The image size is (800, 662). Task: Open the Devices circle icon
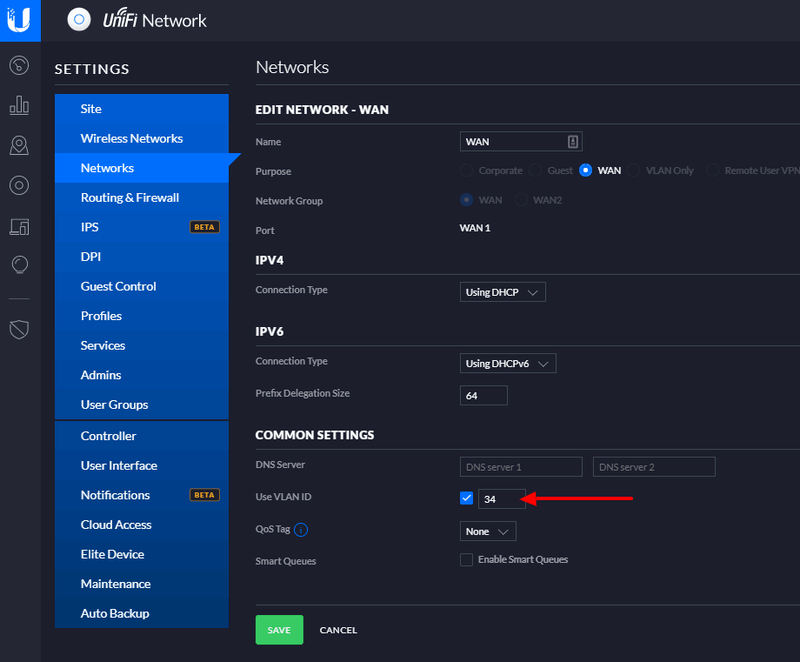19,185
